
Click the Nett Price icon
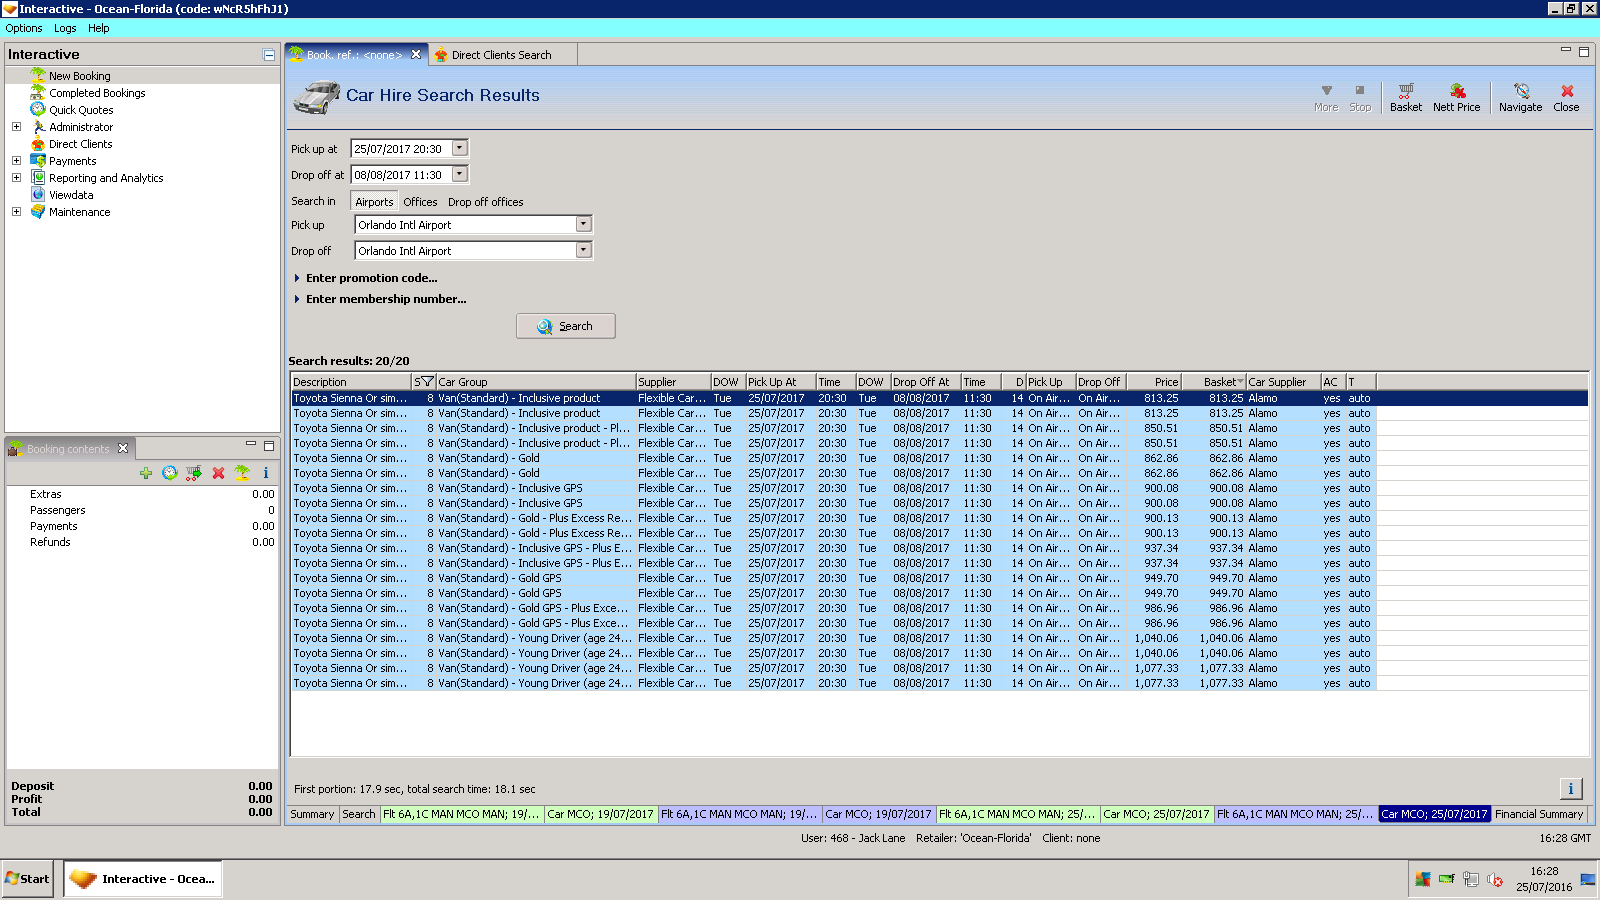(1456, 97)
